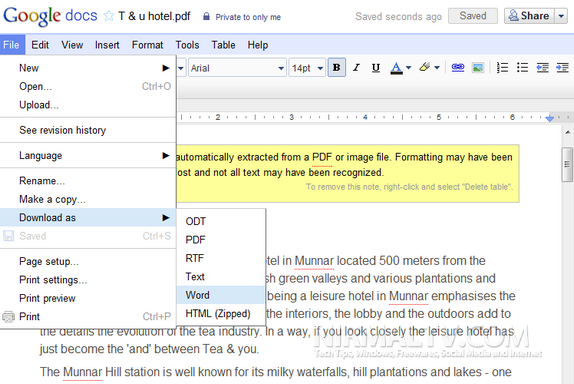
Task: Open the Private to only me link
Action: (x=248, y=17)
